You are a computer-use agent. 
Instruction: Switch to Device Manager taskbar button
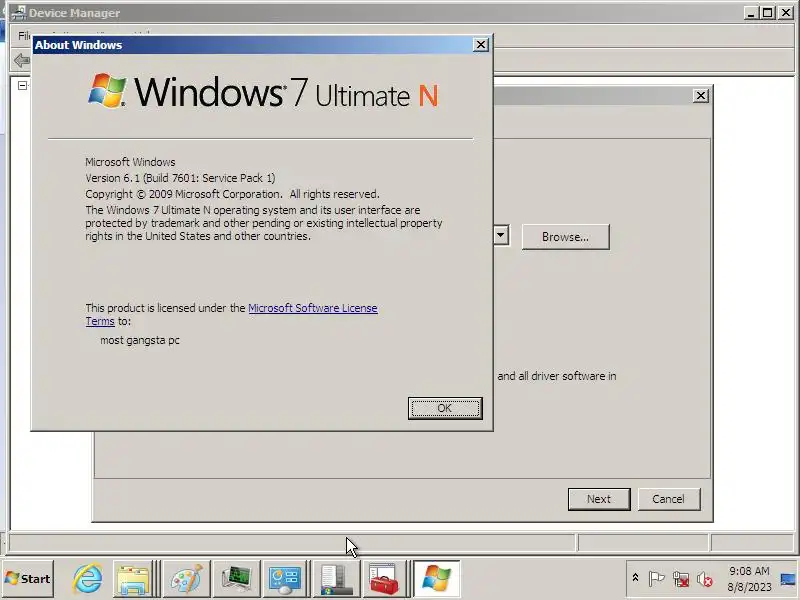click(336, 579)
